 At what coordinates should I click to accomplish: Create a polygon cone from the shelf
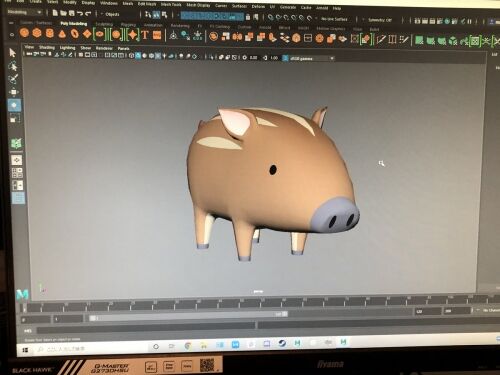[x=62, y=34]
